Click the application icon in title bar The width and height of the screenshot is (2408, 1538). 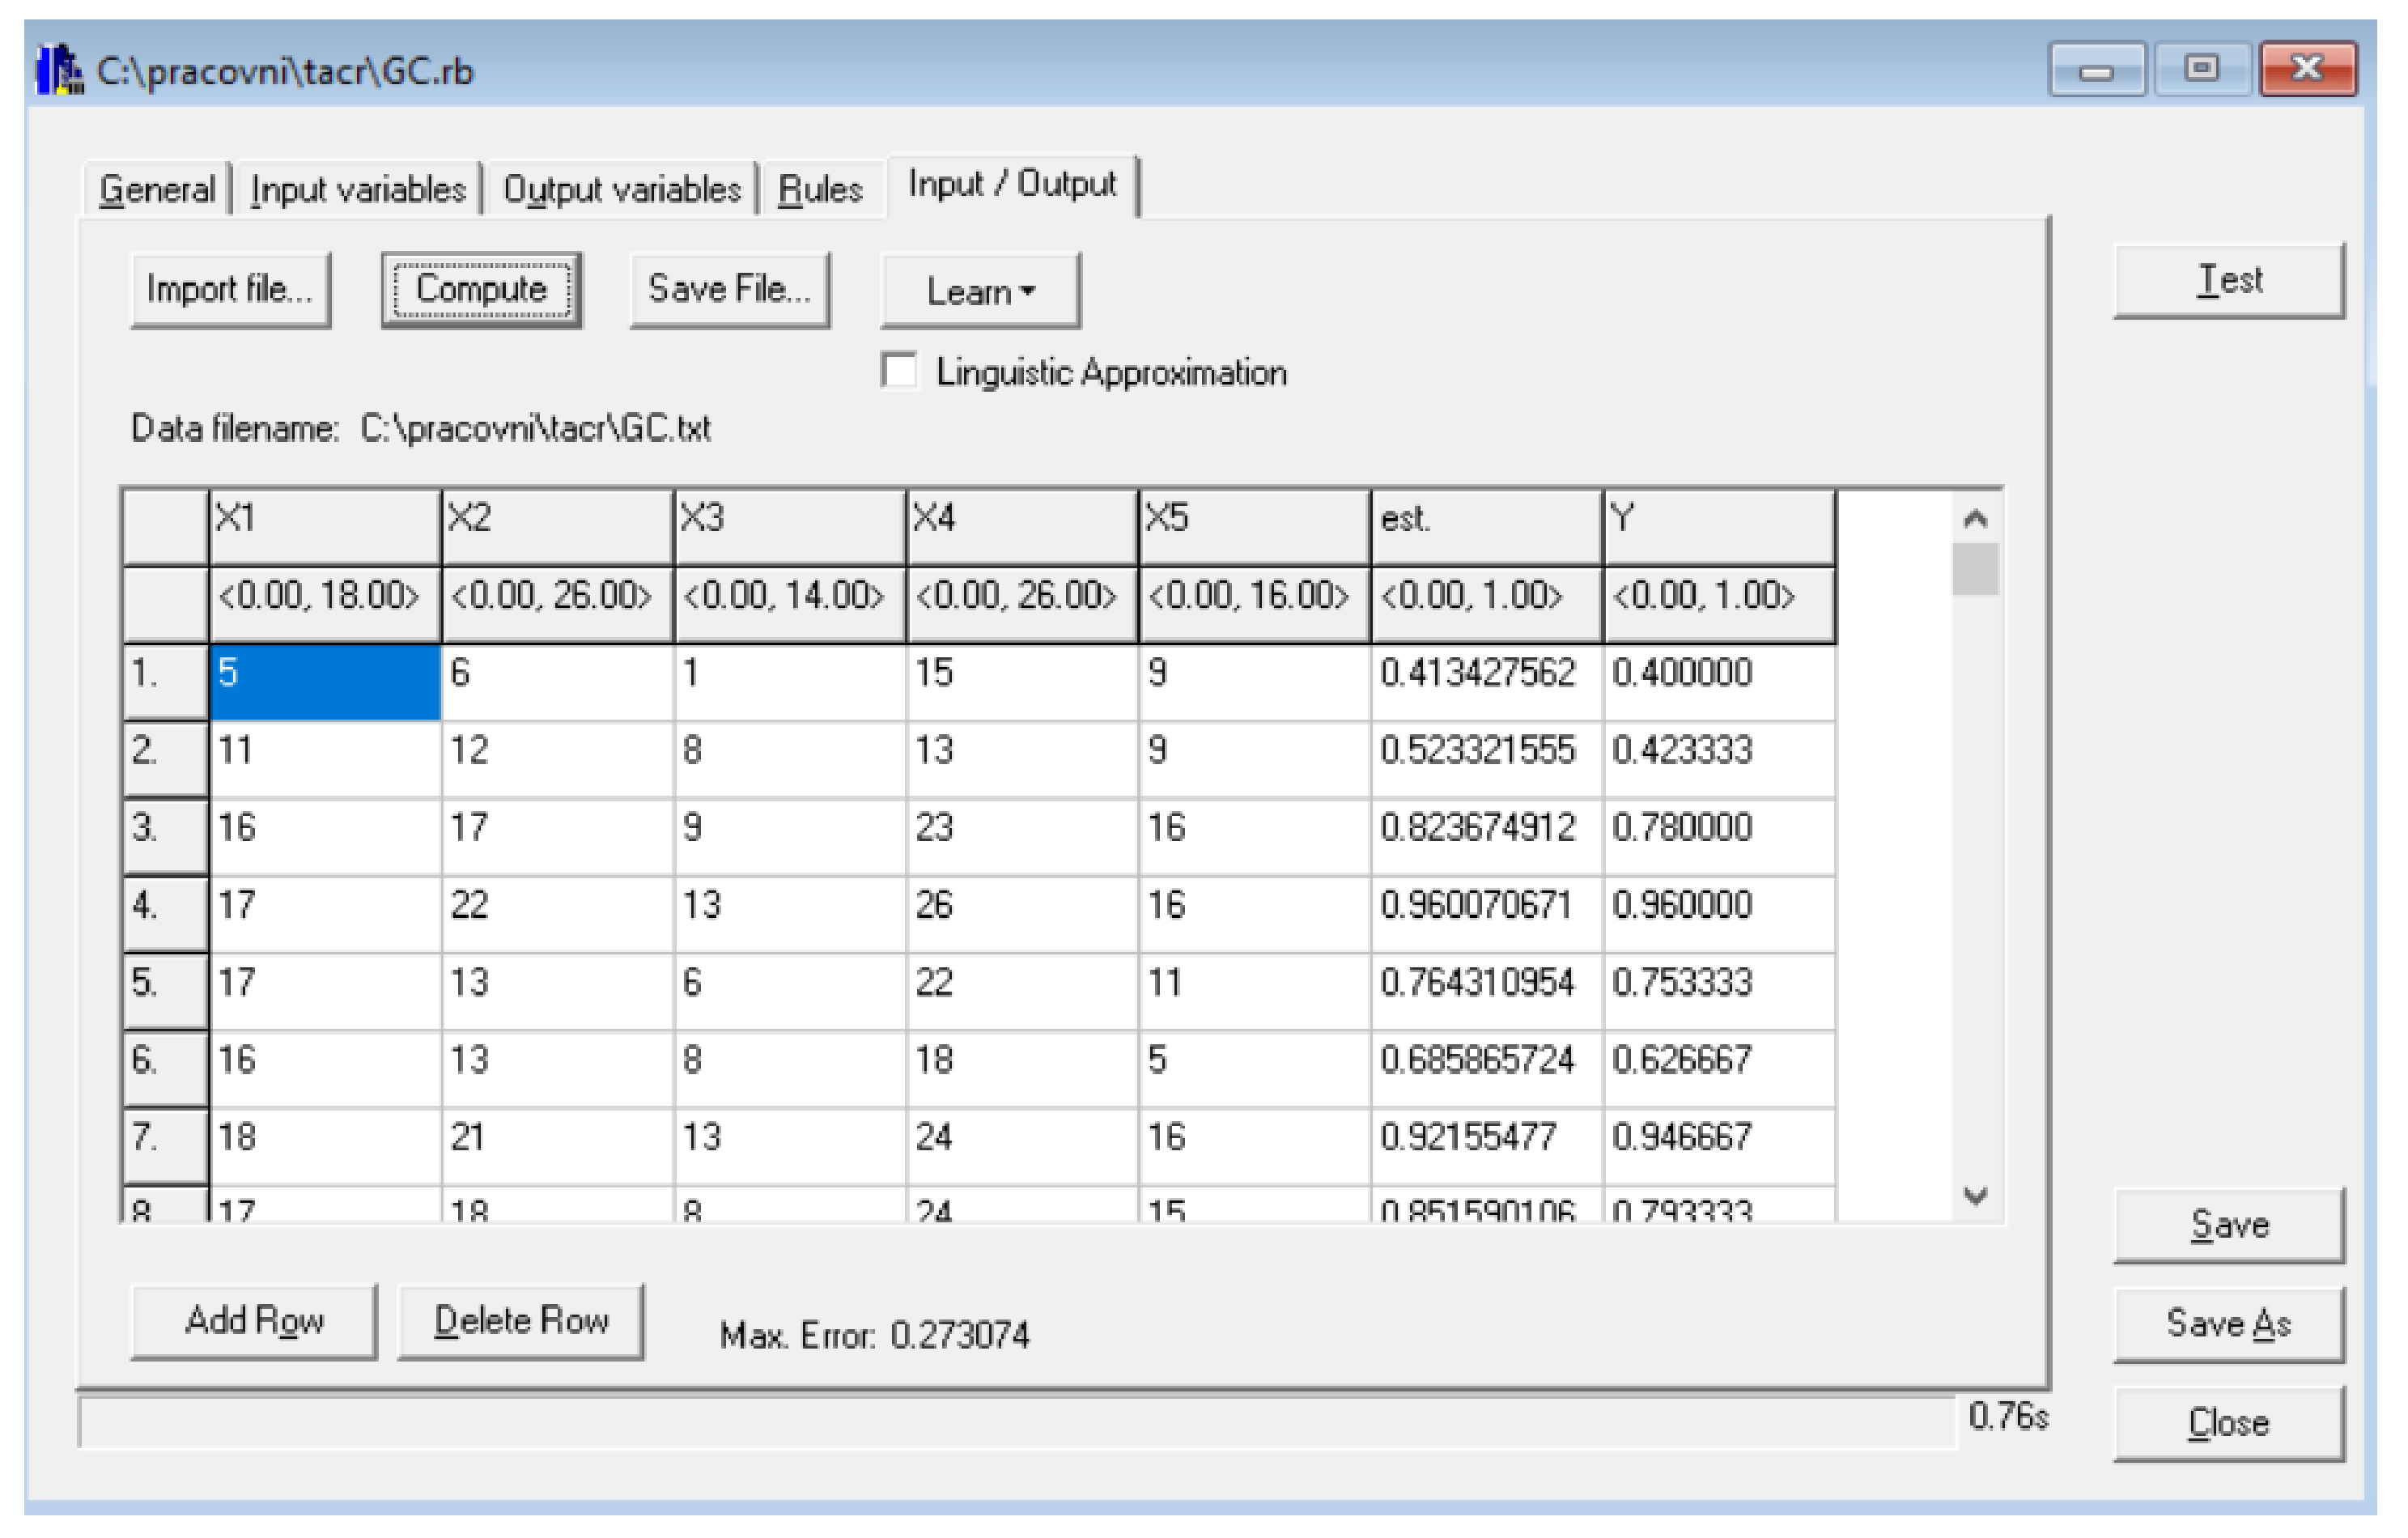(x=59, y=70)
